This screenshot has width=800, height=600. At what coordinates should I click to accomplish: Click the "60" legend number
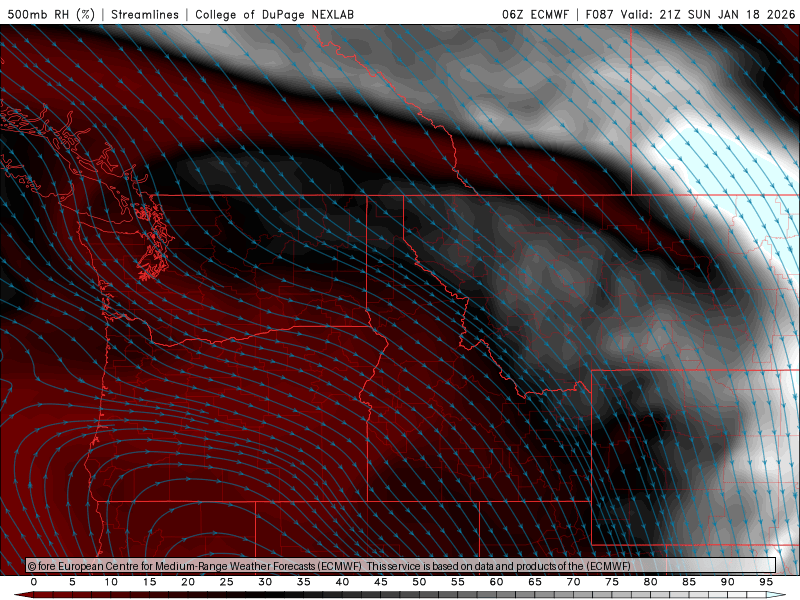[496, 582]
